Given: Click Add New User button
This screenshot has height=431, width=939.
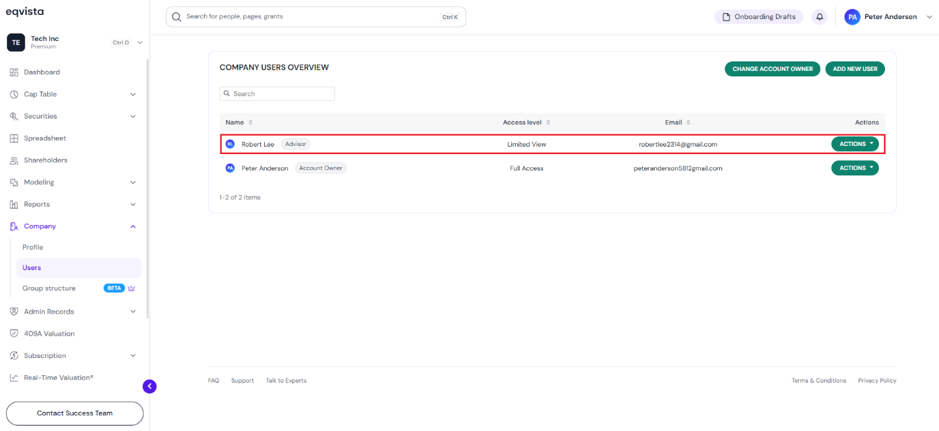Looking at the screenshot, I should [x=855, y=69].
